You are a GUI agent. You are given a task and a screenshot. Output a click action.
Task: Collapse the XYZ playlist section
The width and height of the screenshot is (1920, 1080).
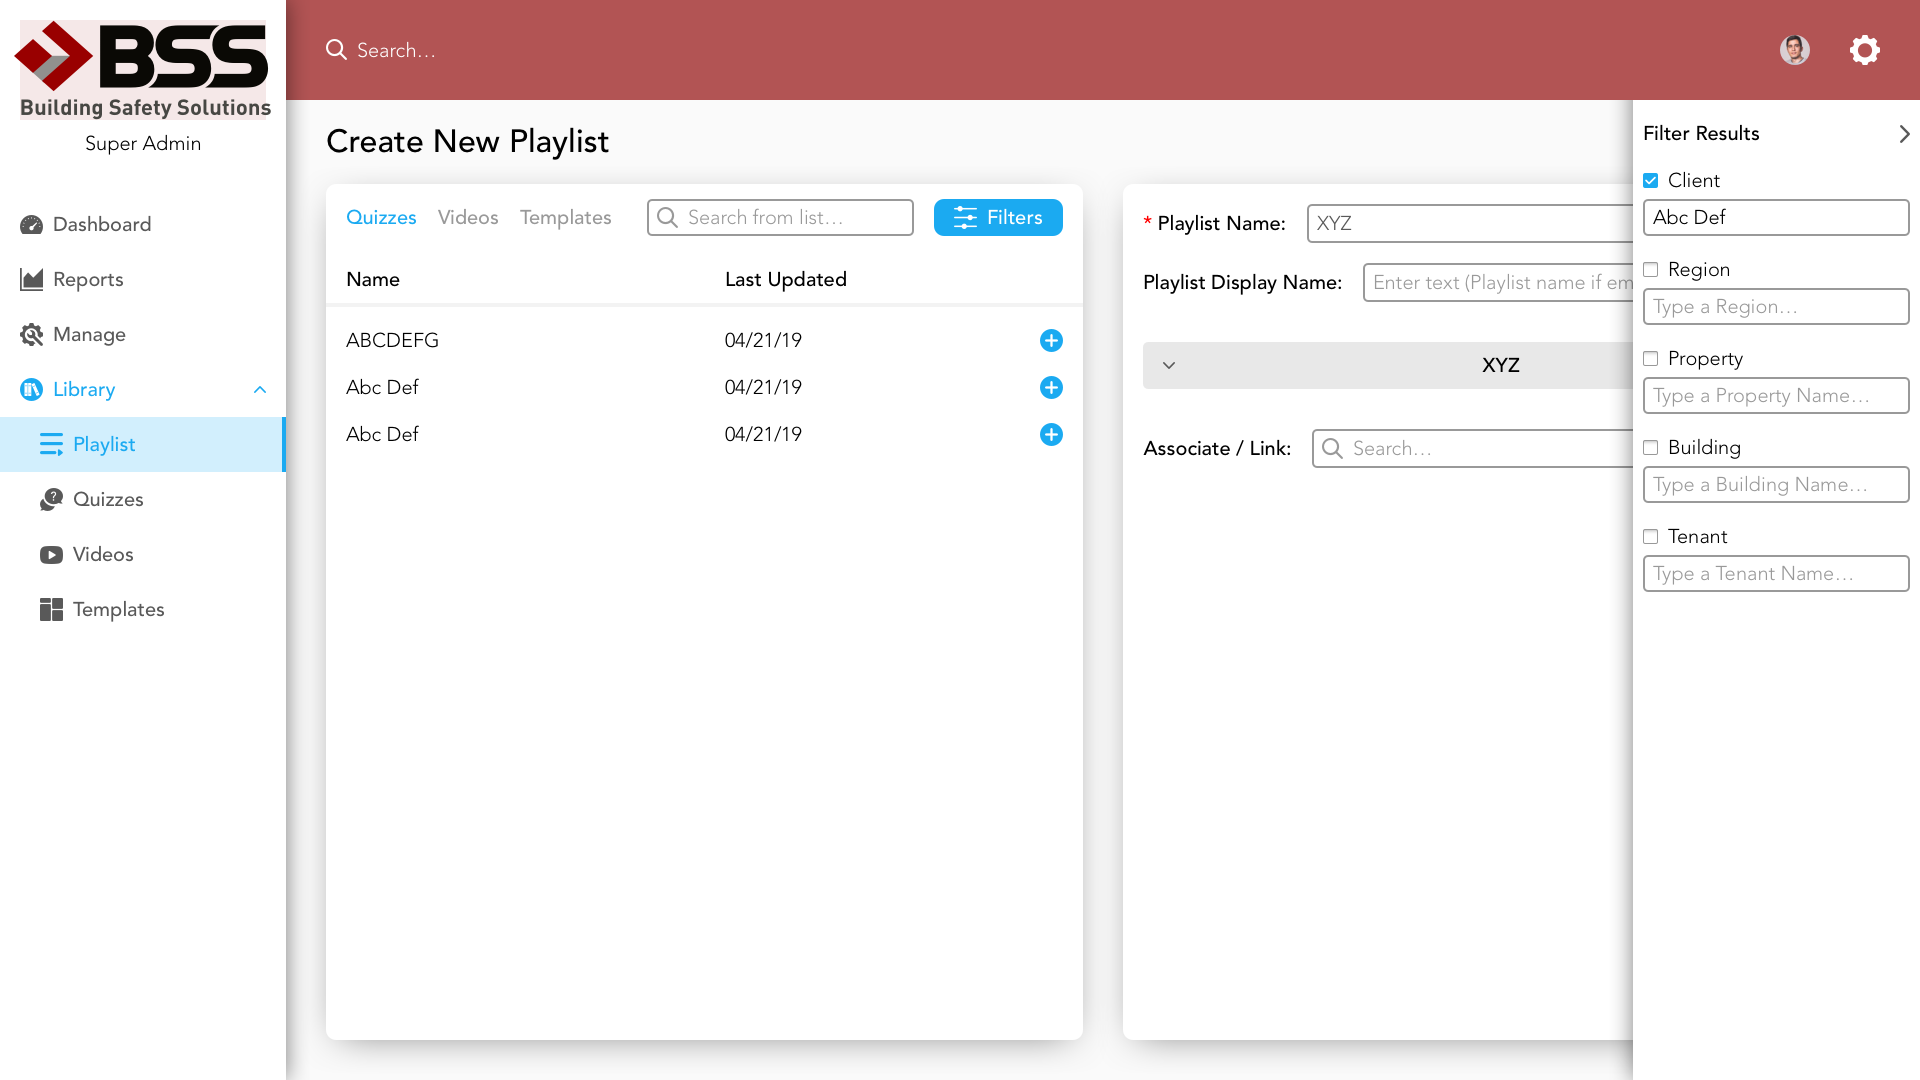[x=1169, y=365]
